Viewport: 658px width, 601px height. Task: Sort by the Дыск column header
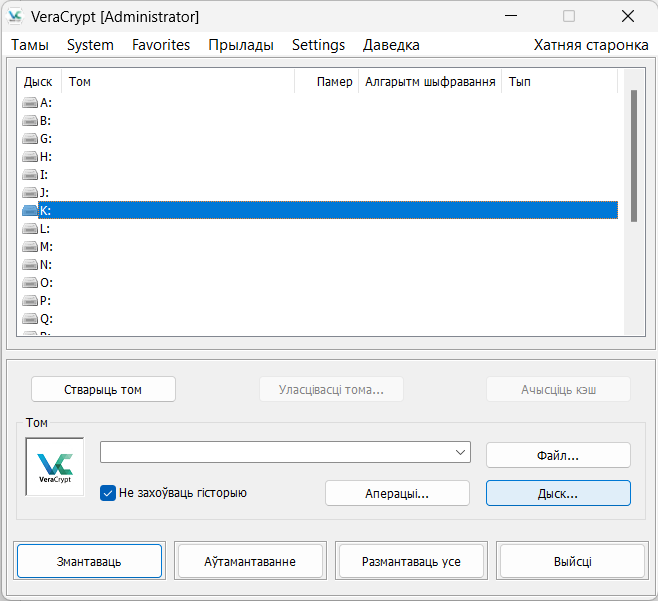(39, 81)
